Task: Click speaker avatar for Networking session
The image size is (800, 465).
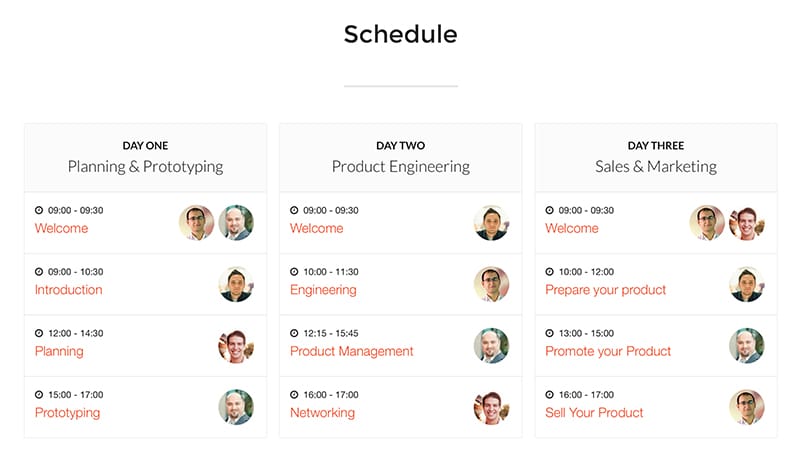Action: [491, 407]
